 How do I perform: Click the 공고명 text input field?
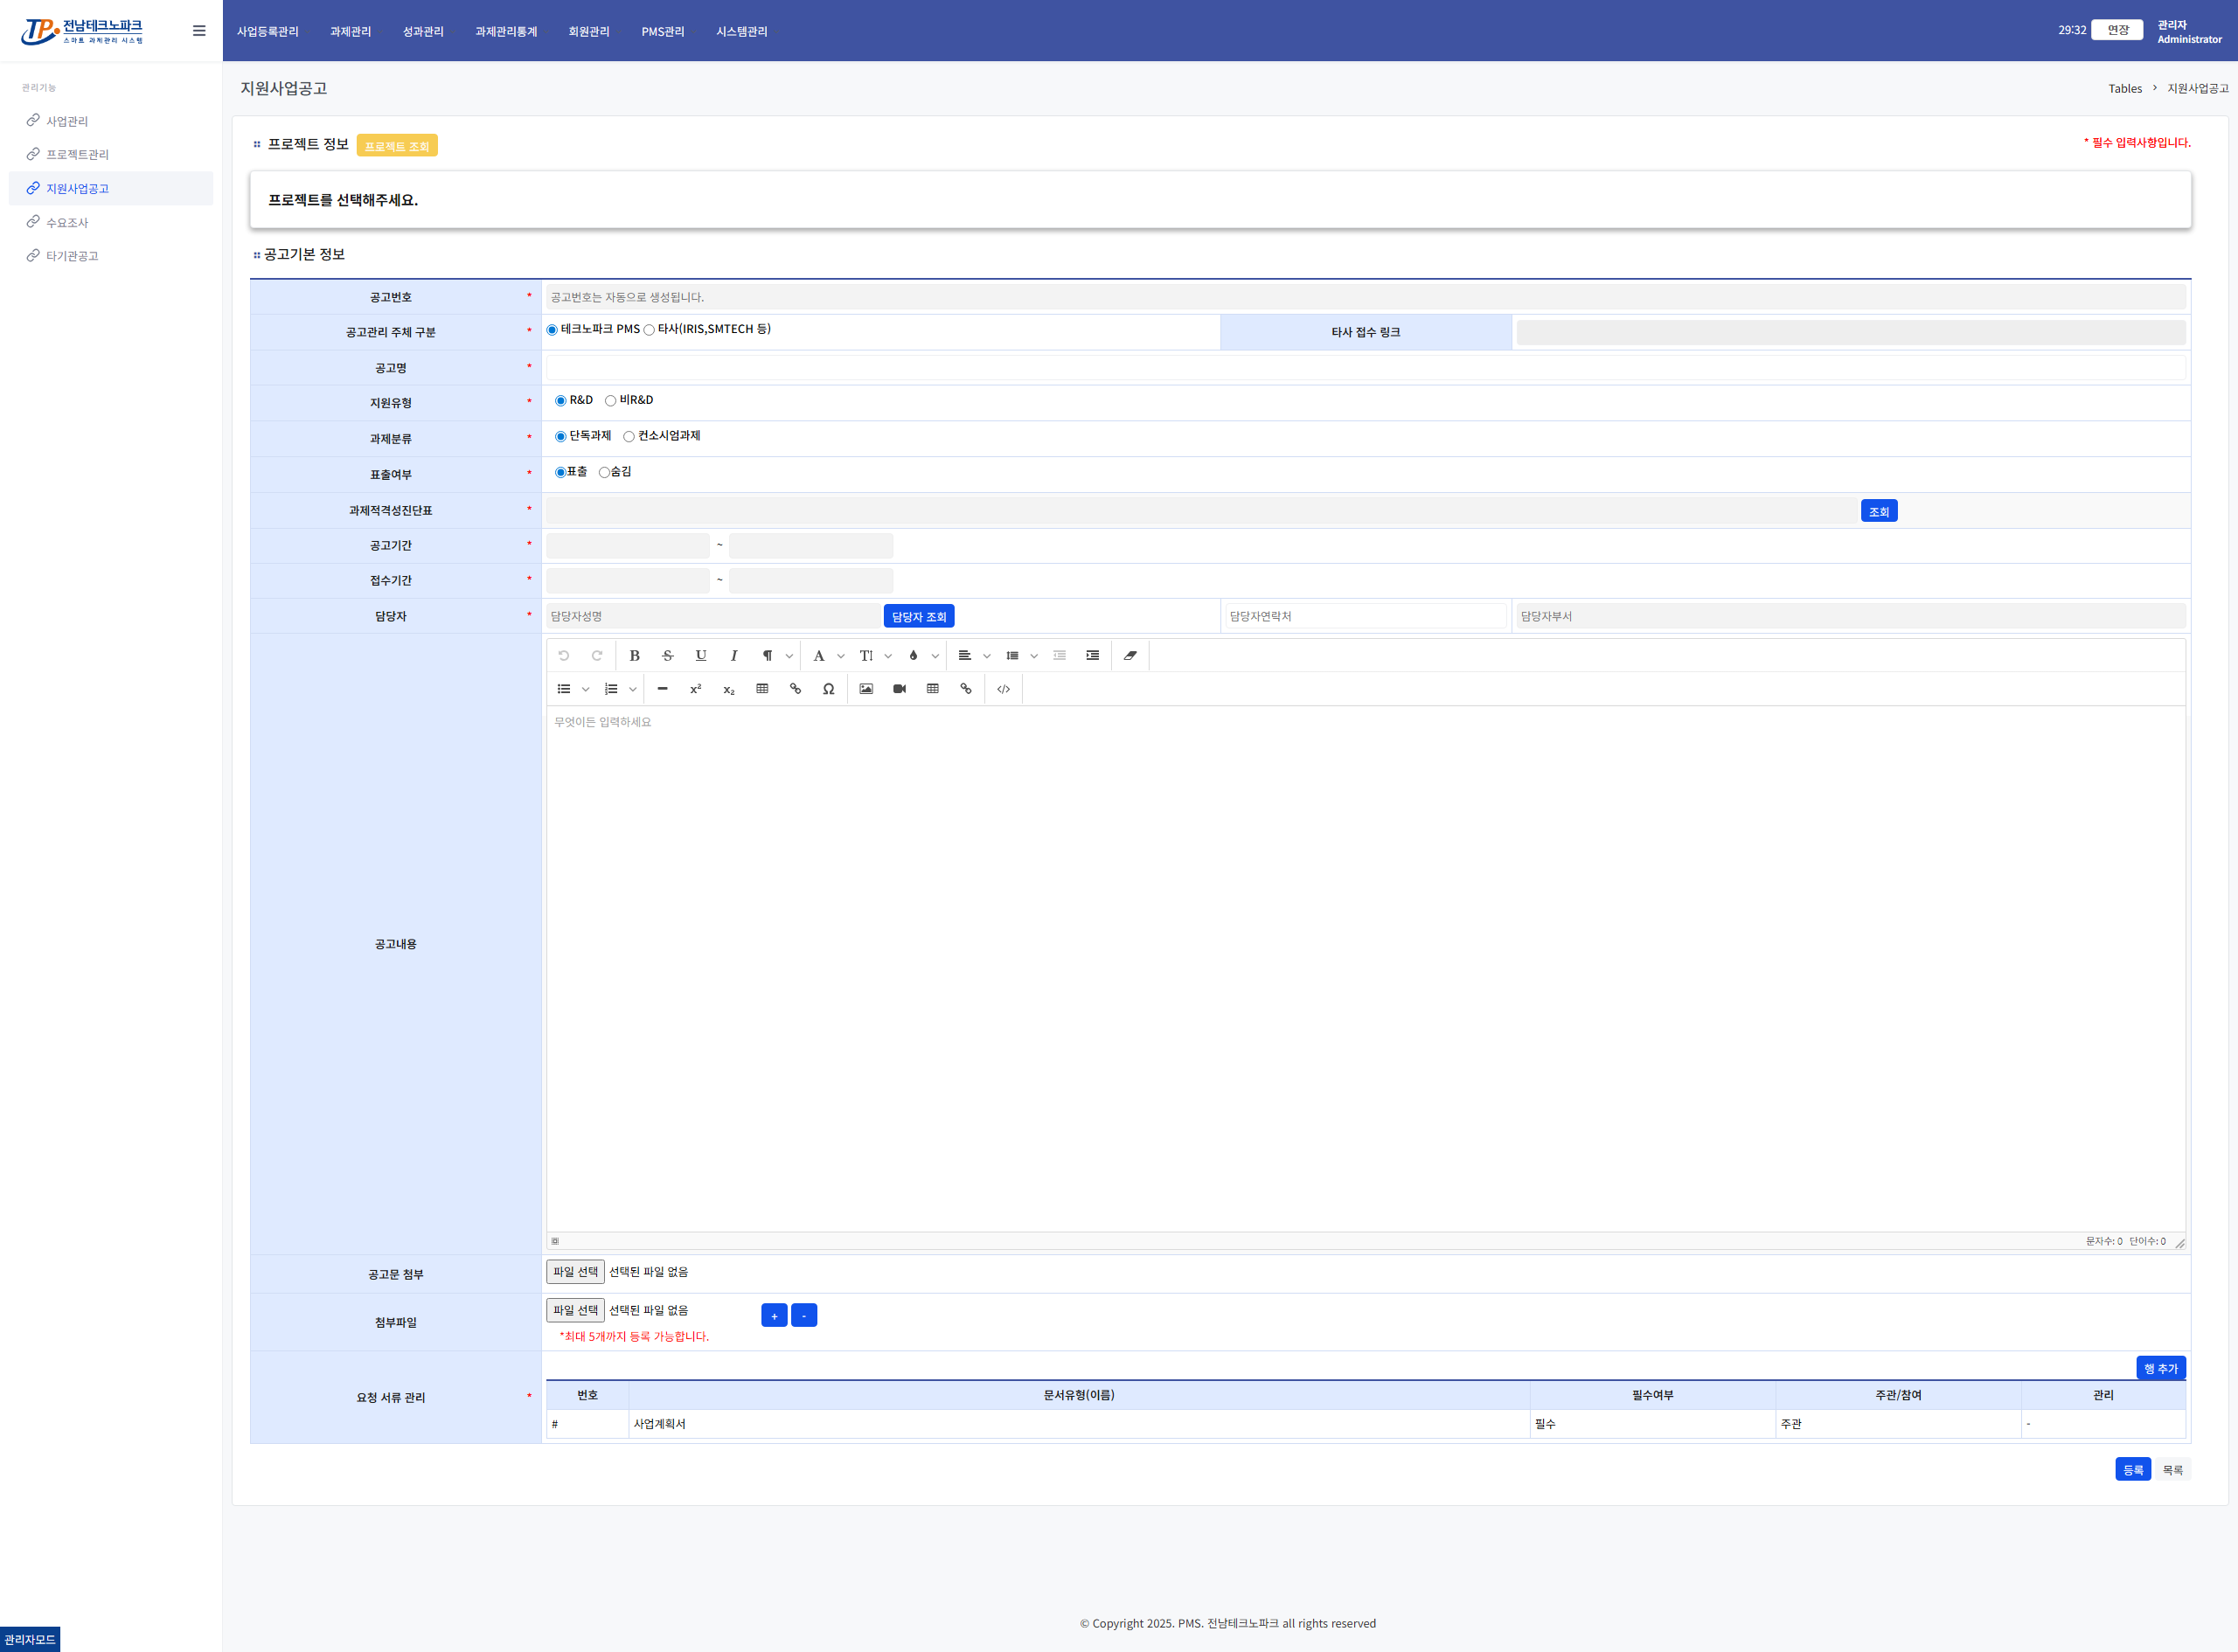1365,368
